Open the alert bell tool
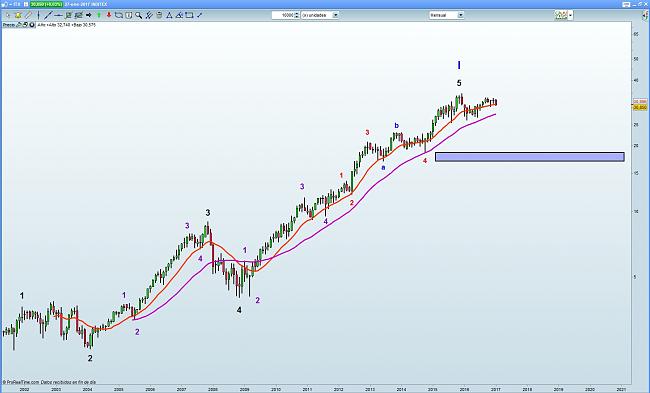The image size is (650, 393). click(x=18, y=15)
